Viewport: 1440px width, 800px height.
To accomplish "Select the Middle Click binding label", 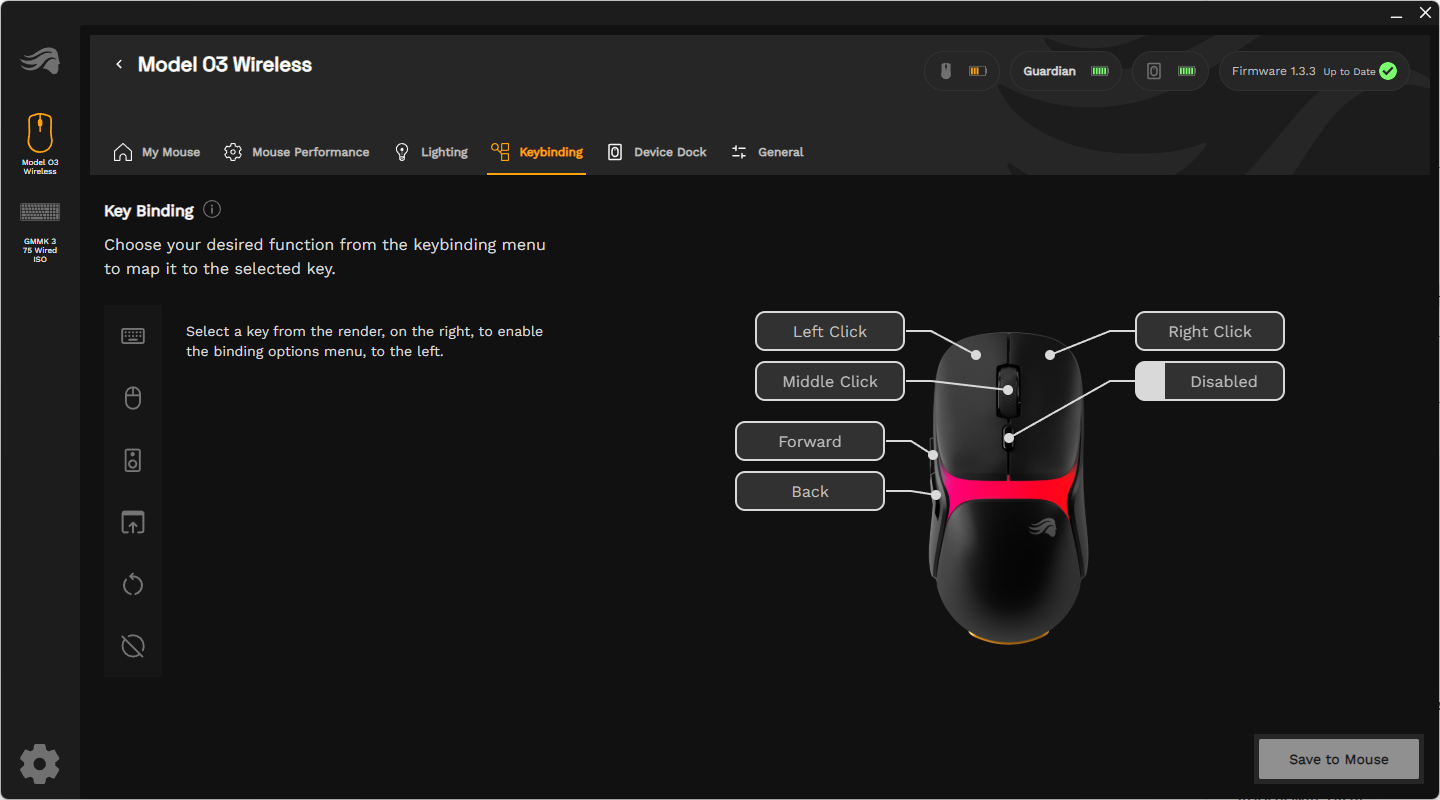I will 830,381.
